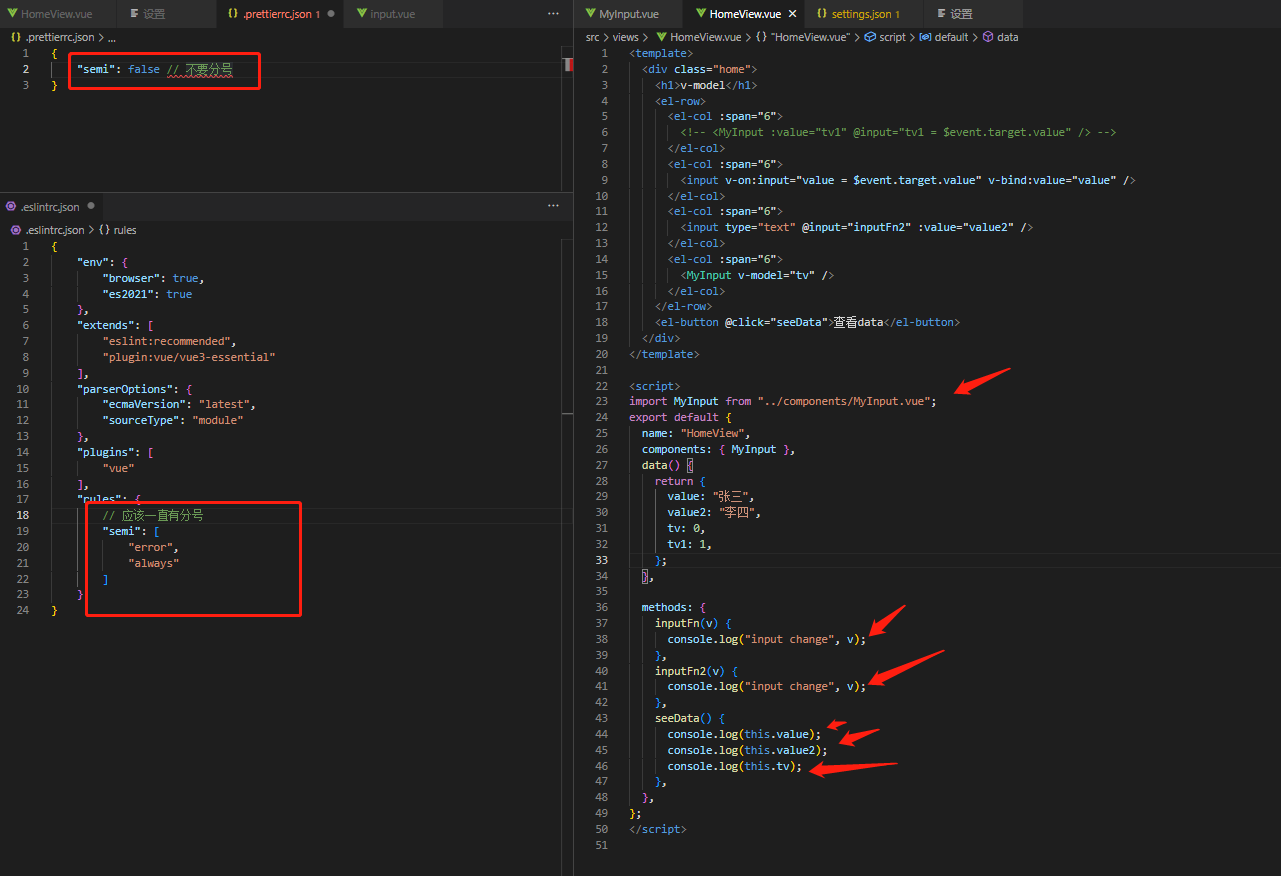Image resolution: width=1281 pixels, height=876 pixels.
Task: Click line number 18 in .eslintrc.json gutter
Action: pos(23,515)
